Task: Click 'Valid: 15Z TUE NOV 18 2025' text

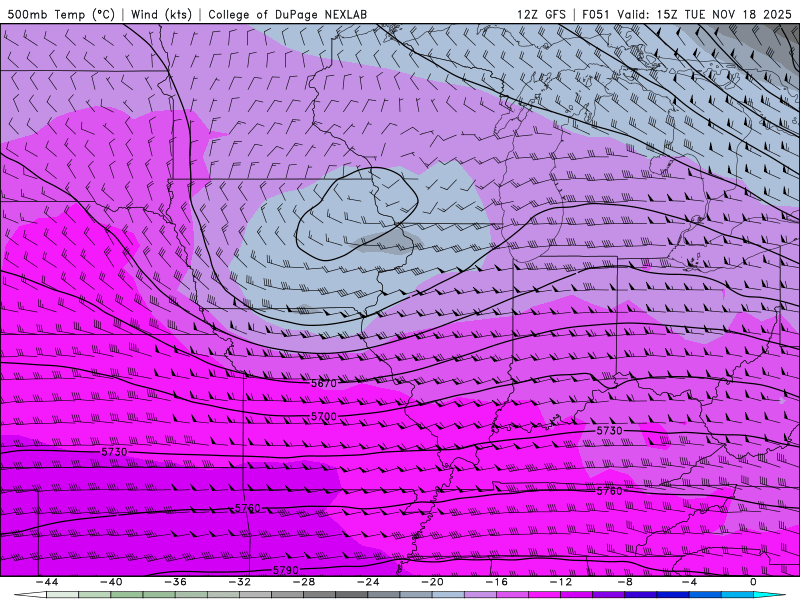Action: [x=705, y=14]
